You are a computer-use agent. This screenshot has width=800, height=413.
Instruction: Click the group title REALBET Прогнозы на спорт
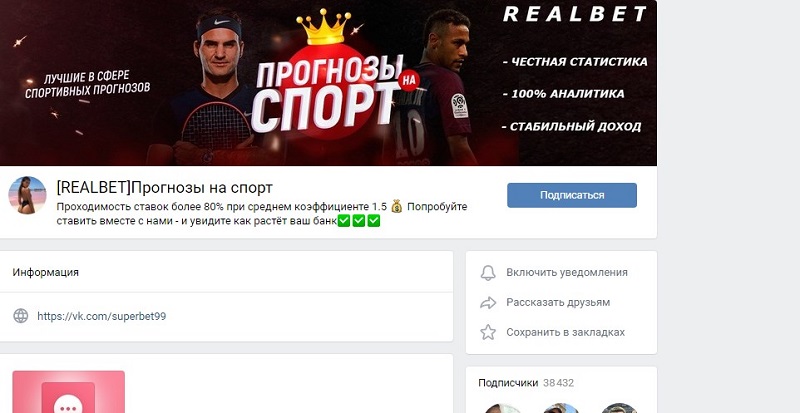point(164,188)
